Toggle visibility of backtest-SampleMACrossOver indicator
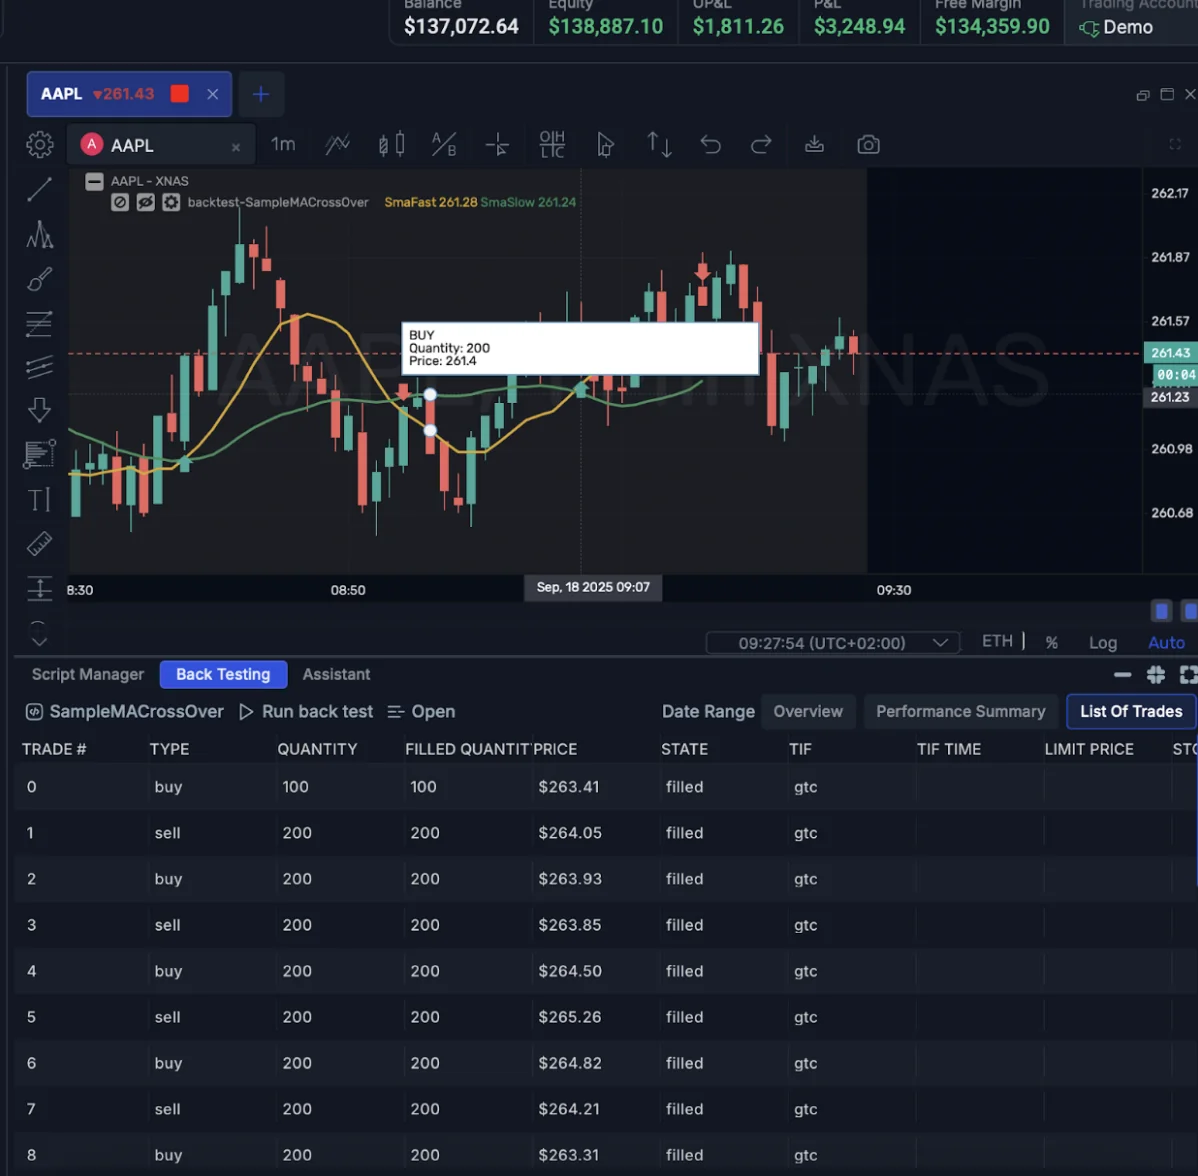The image size is (1198, 1176). click(145, 203)
